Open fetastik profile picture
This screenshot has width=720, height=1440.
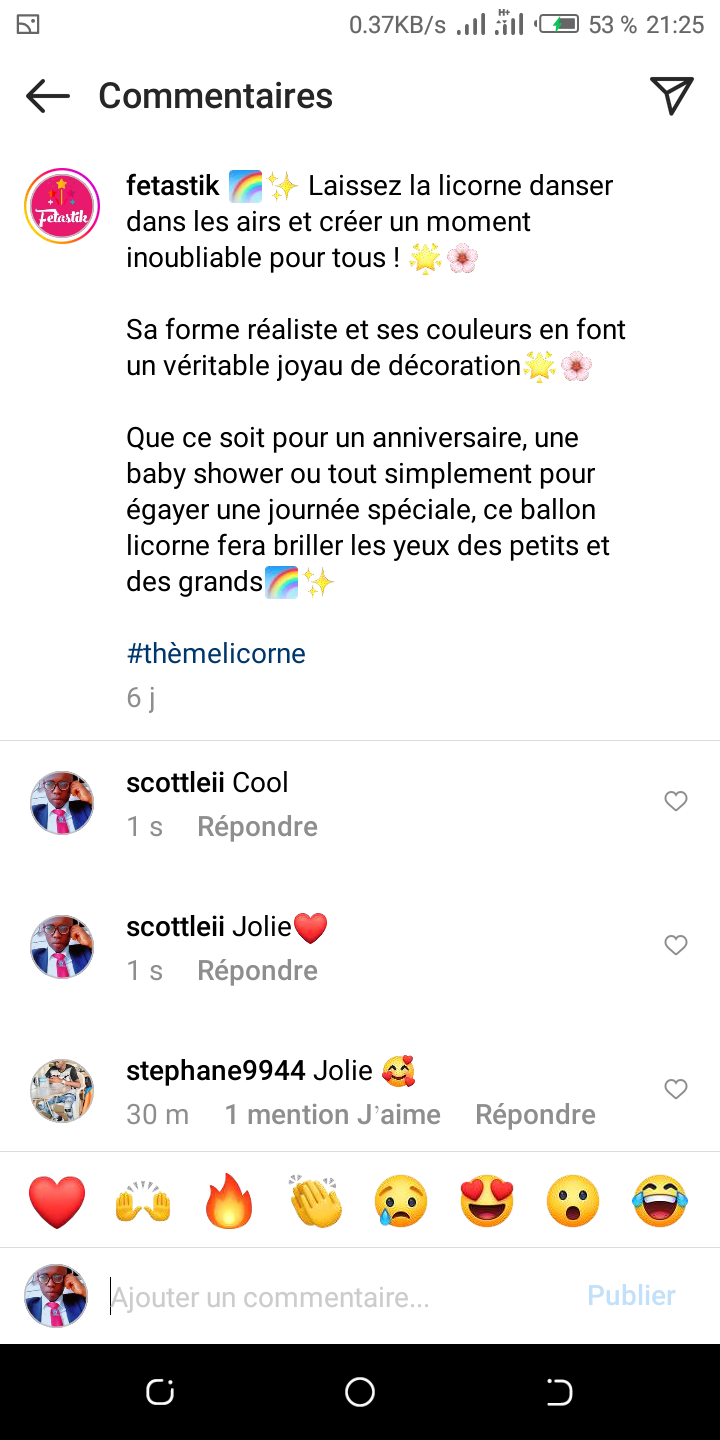62,206
